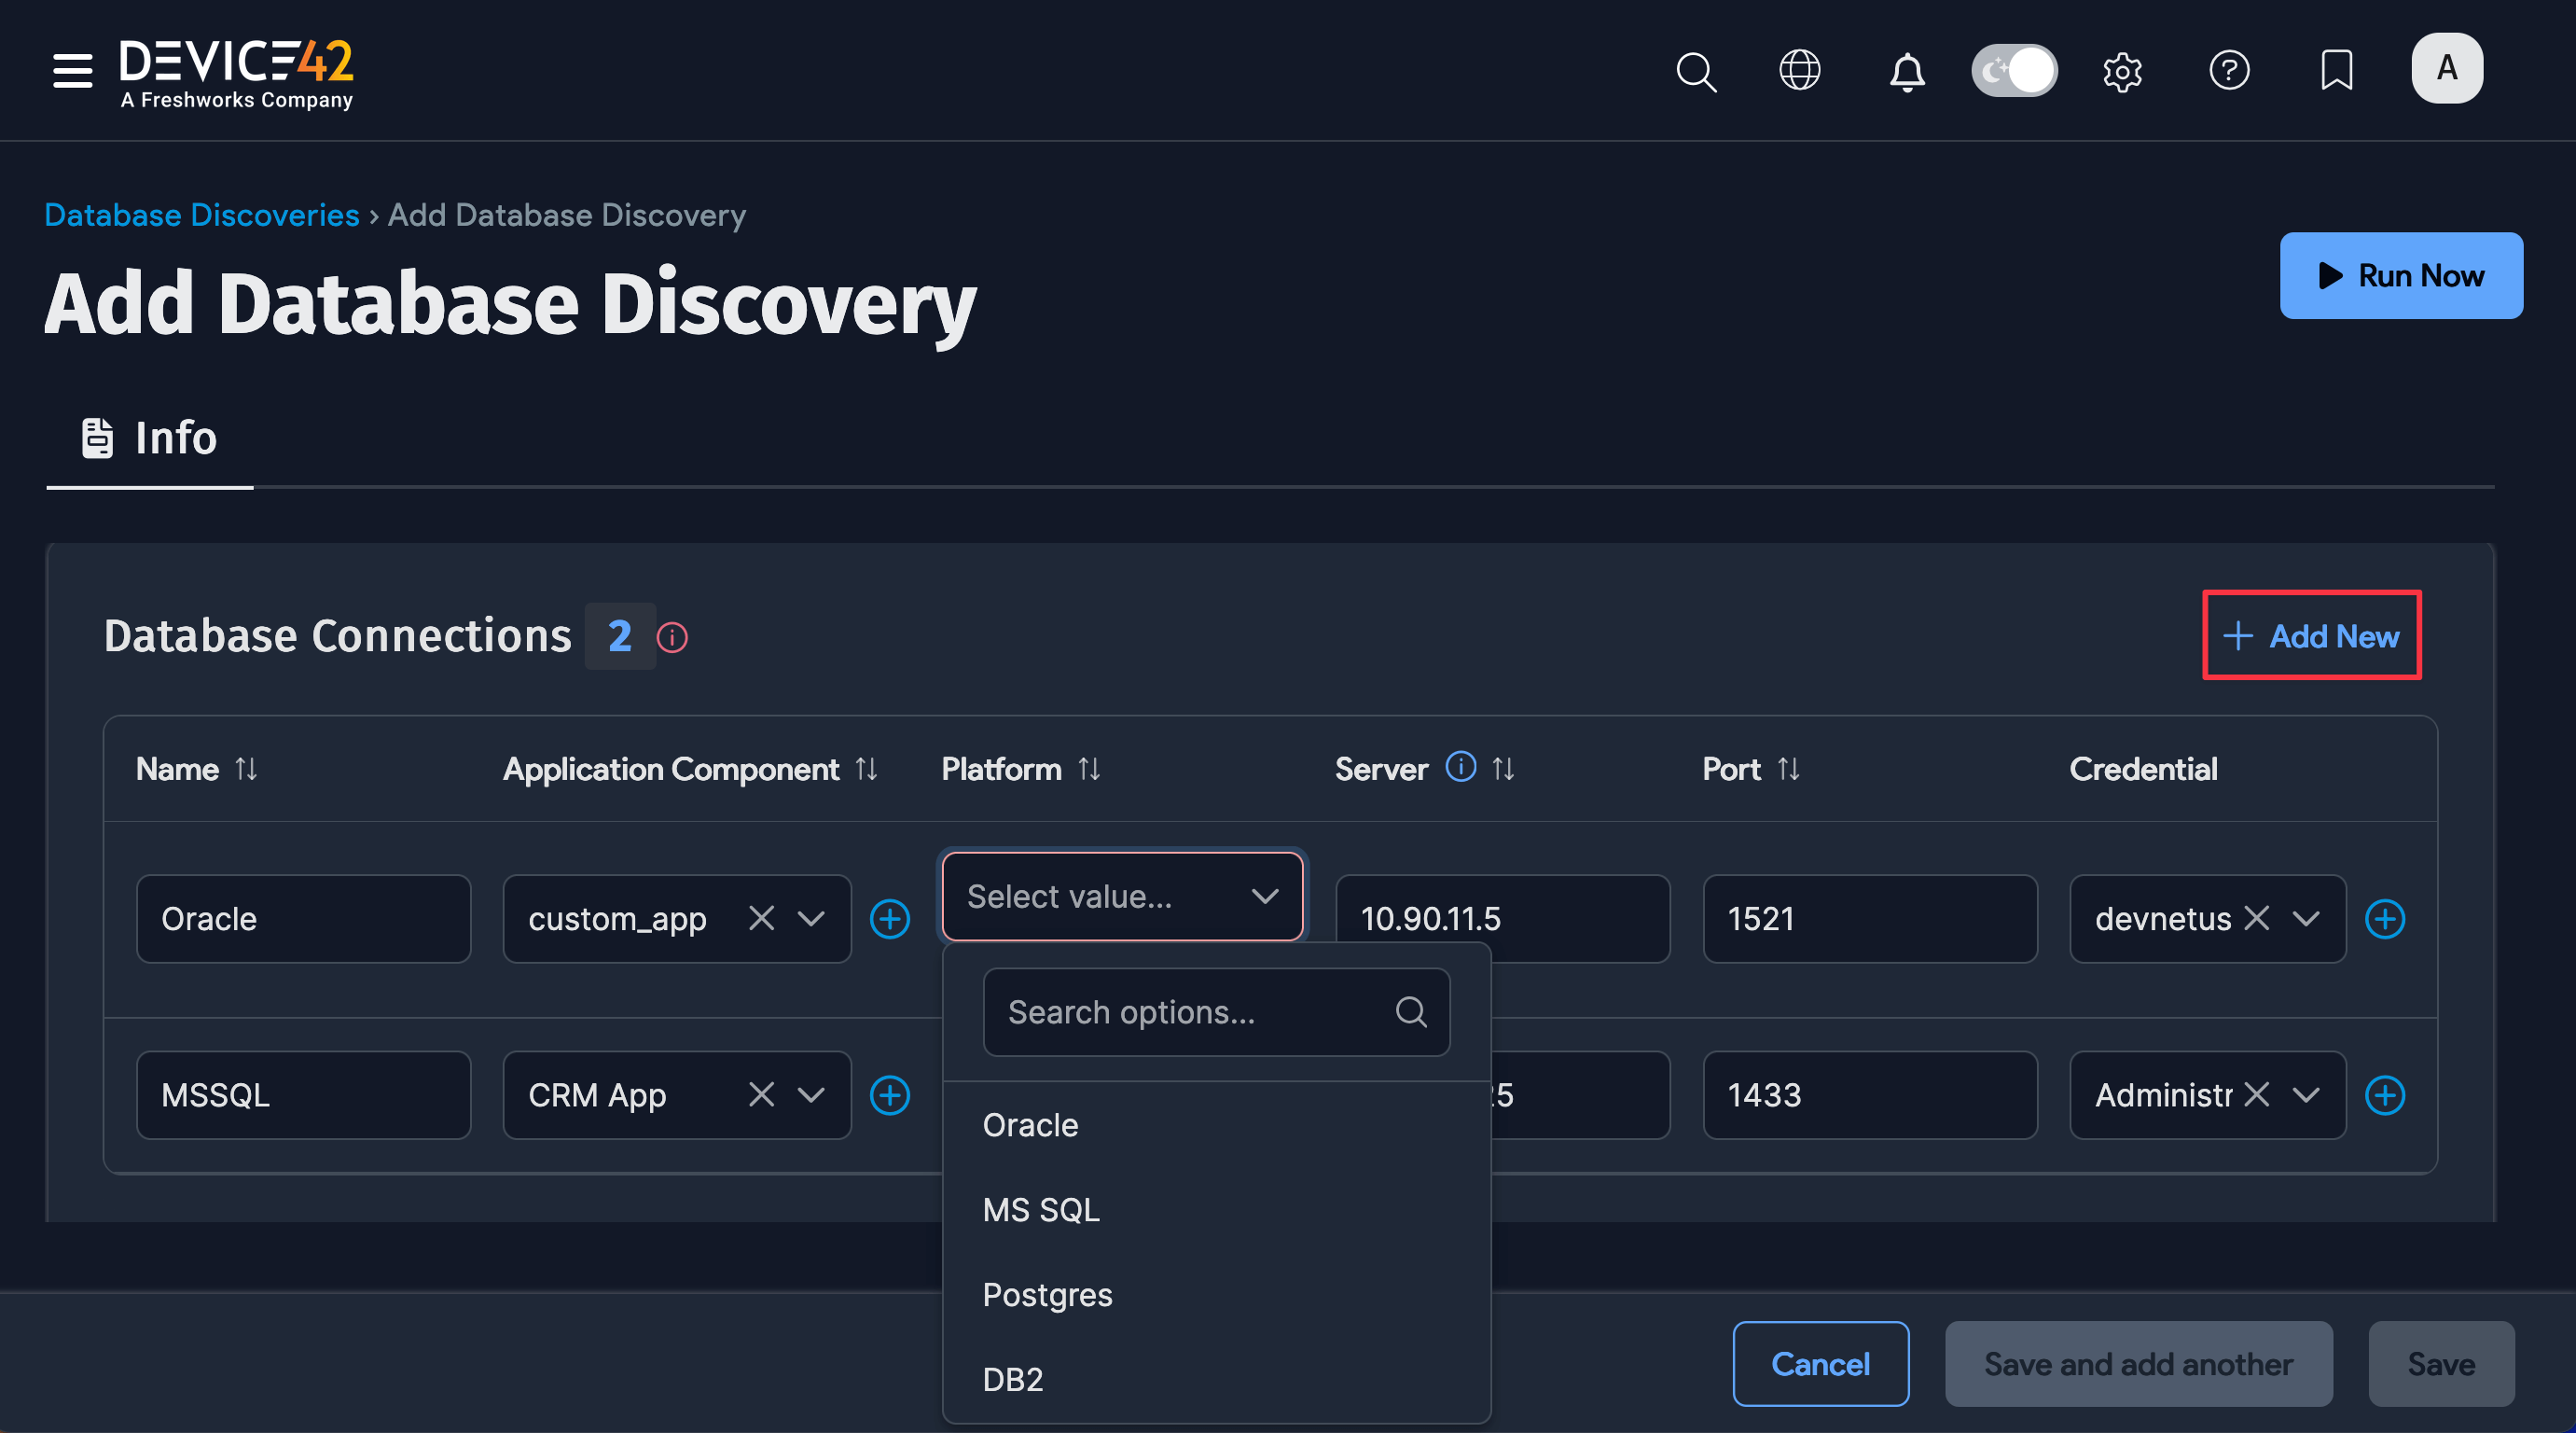Open the hamburger navigation menu
This screenshot has width=2576, height=1433.
(x=70, y=71)
